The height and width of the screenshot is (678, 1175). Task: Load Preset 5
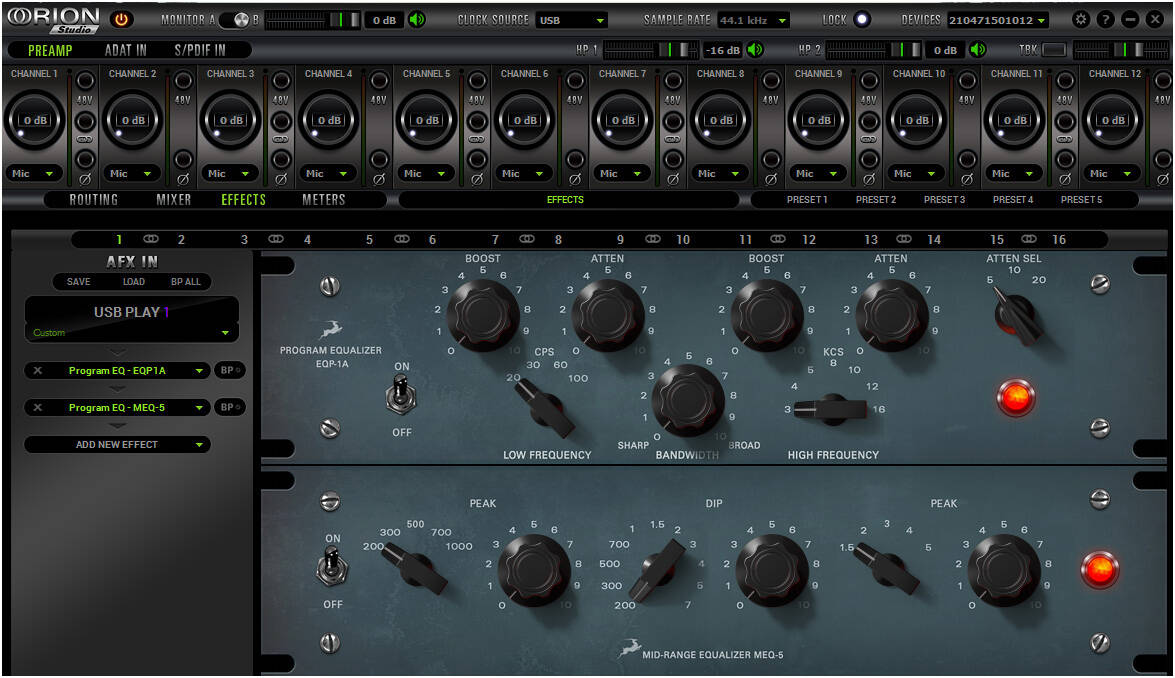[1081, 199]
